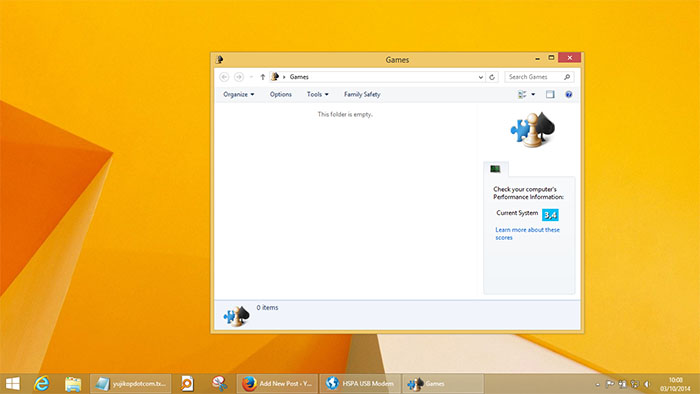Open the Organize menu
This screenshot has height=394, width=700.
[239, 94]
